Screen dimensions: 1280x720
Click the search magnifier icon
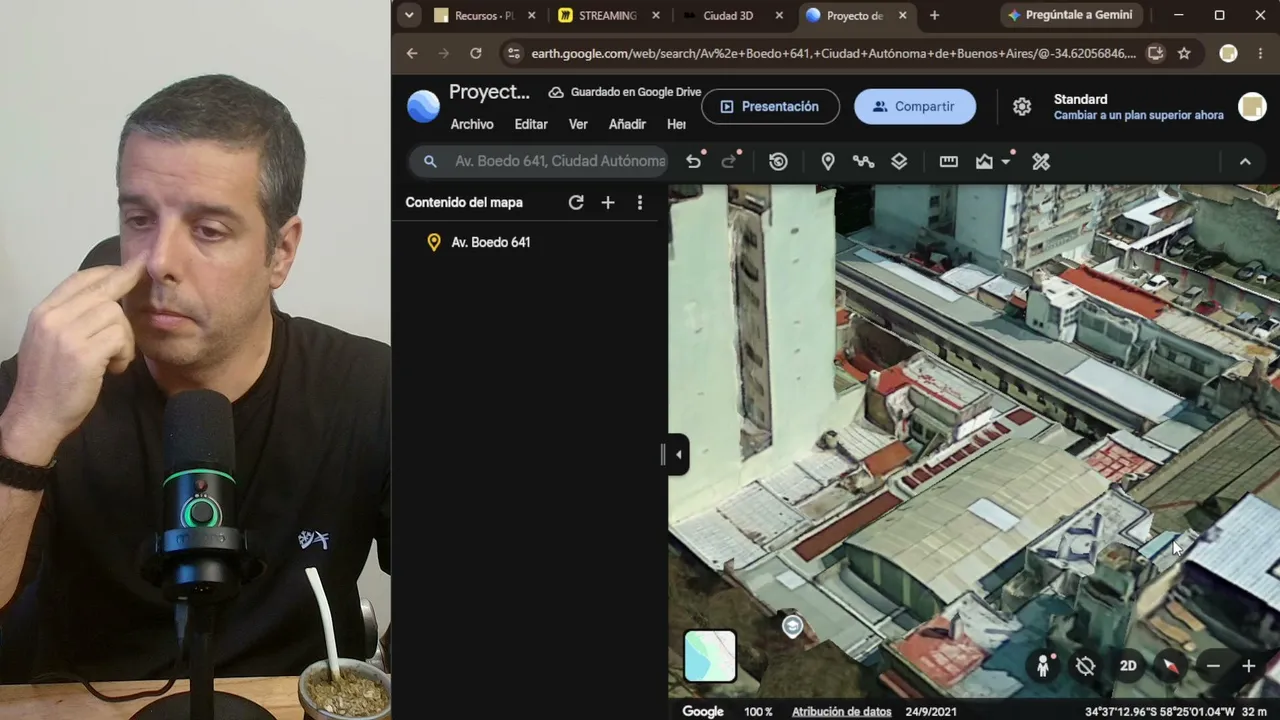[430, 161]
